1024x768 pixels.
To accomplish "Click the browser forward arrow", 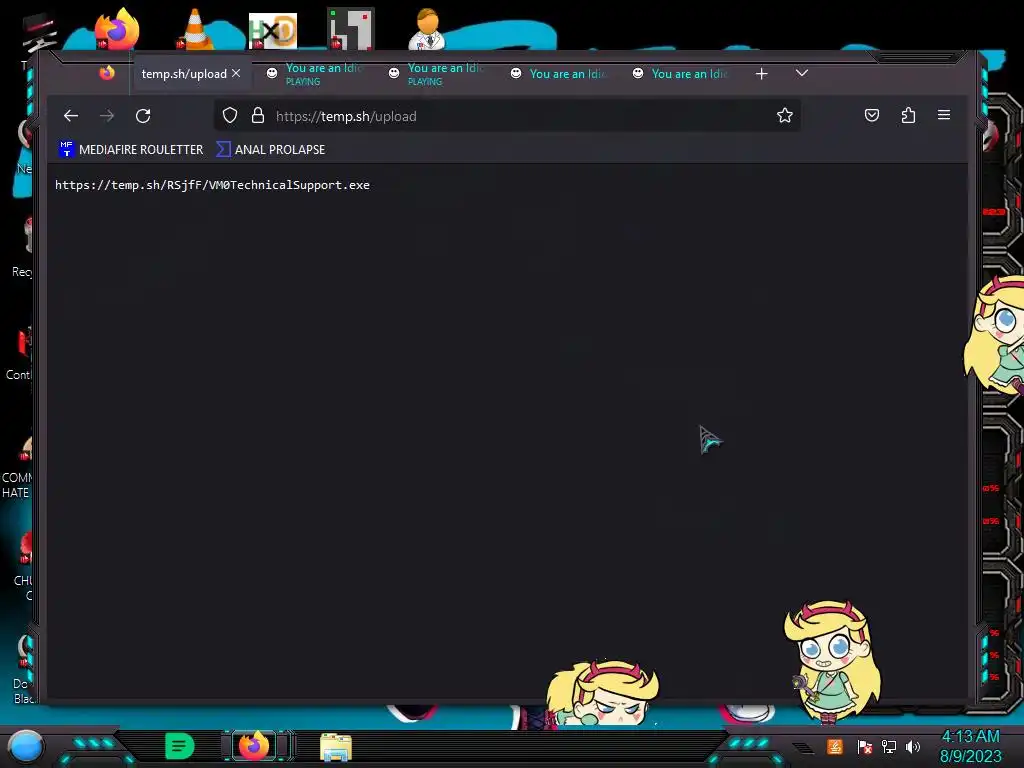I will pos(106,116).
